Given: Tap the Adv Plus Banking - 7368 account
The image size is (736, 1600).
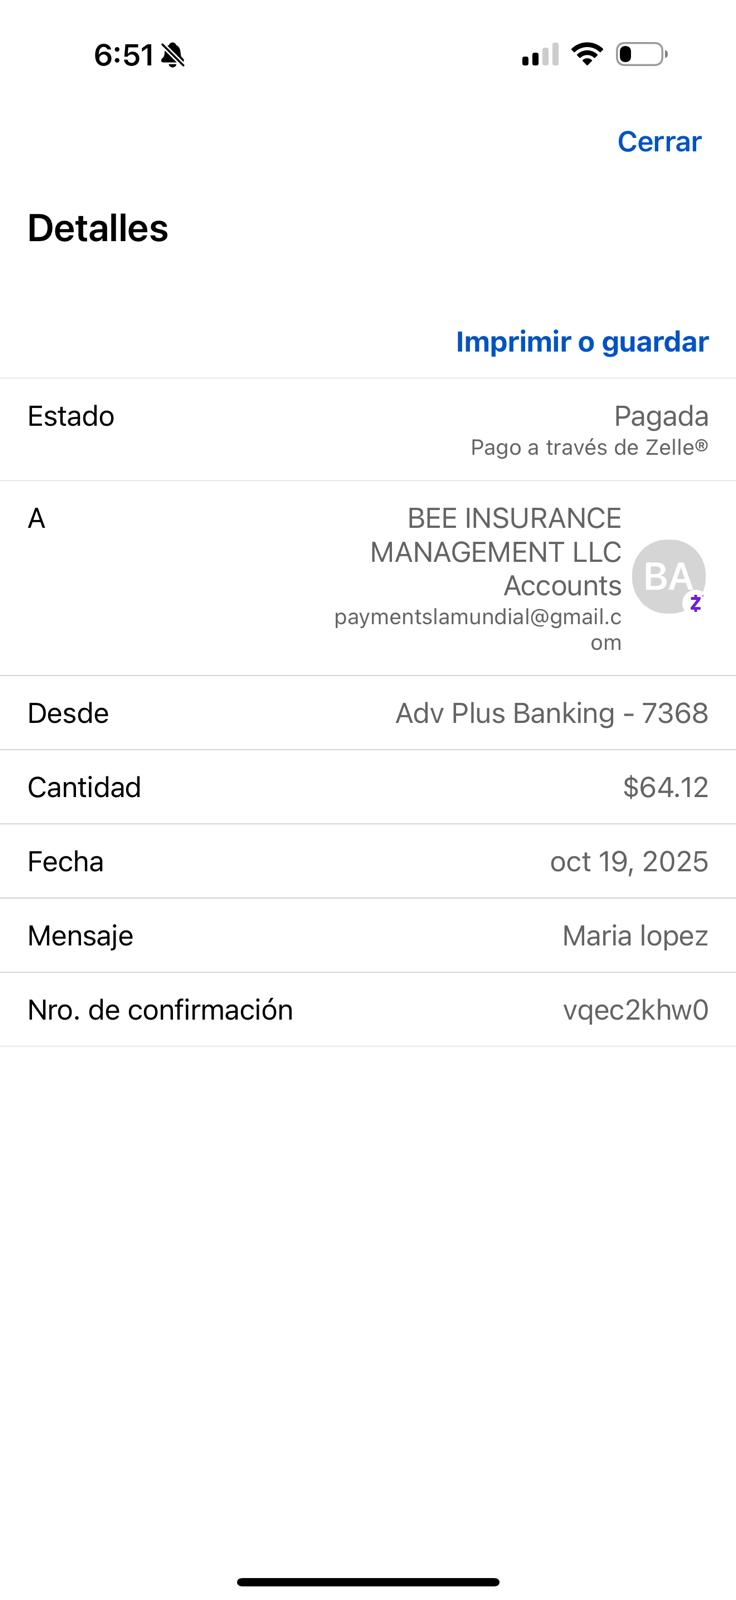Looking at the screenshot, I should [551, 713].
